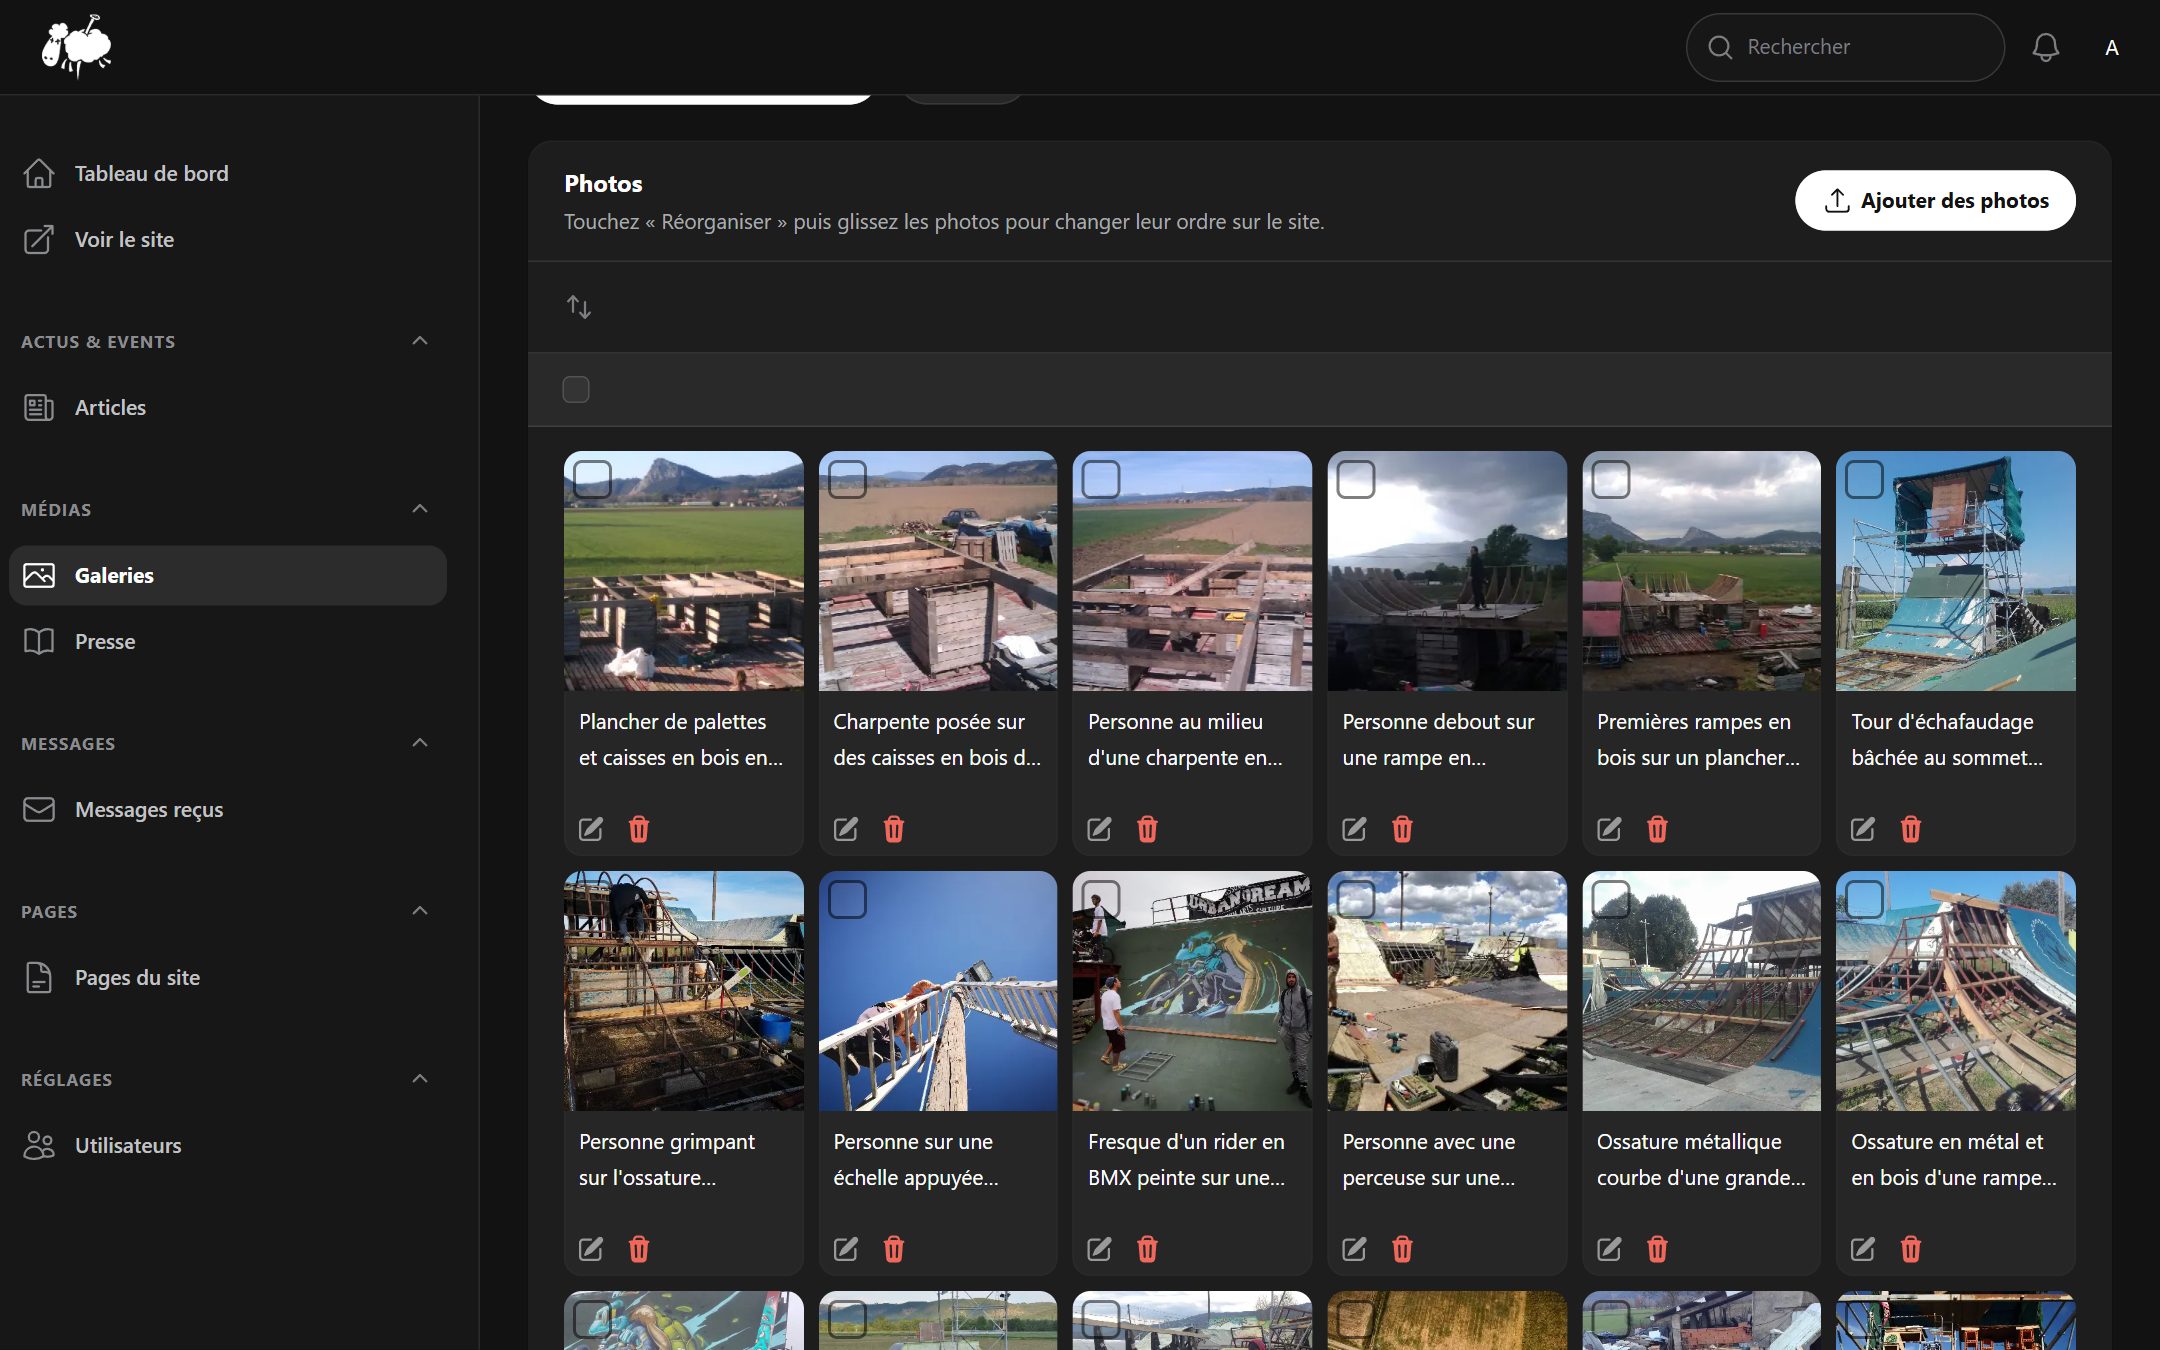Viewport: 2160px width, 1350px height.
Task: Open the notifications bell
Action: pyautogui.click(x=2045, y=47)
